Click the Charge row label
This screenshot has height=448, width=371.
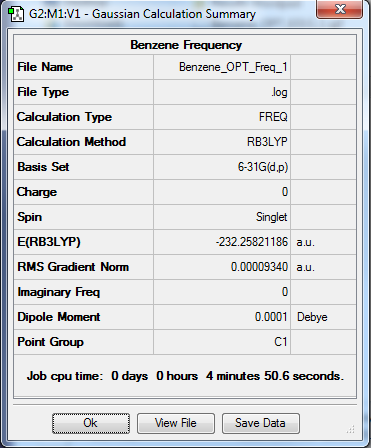pos(37,192)
